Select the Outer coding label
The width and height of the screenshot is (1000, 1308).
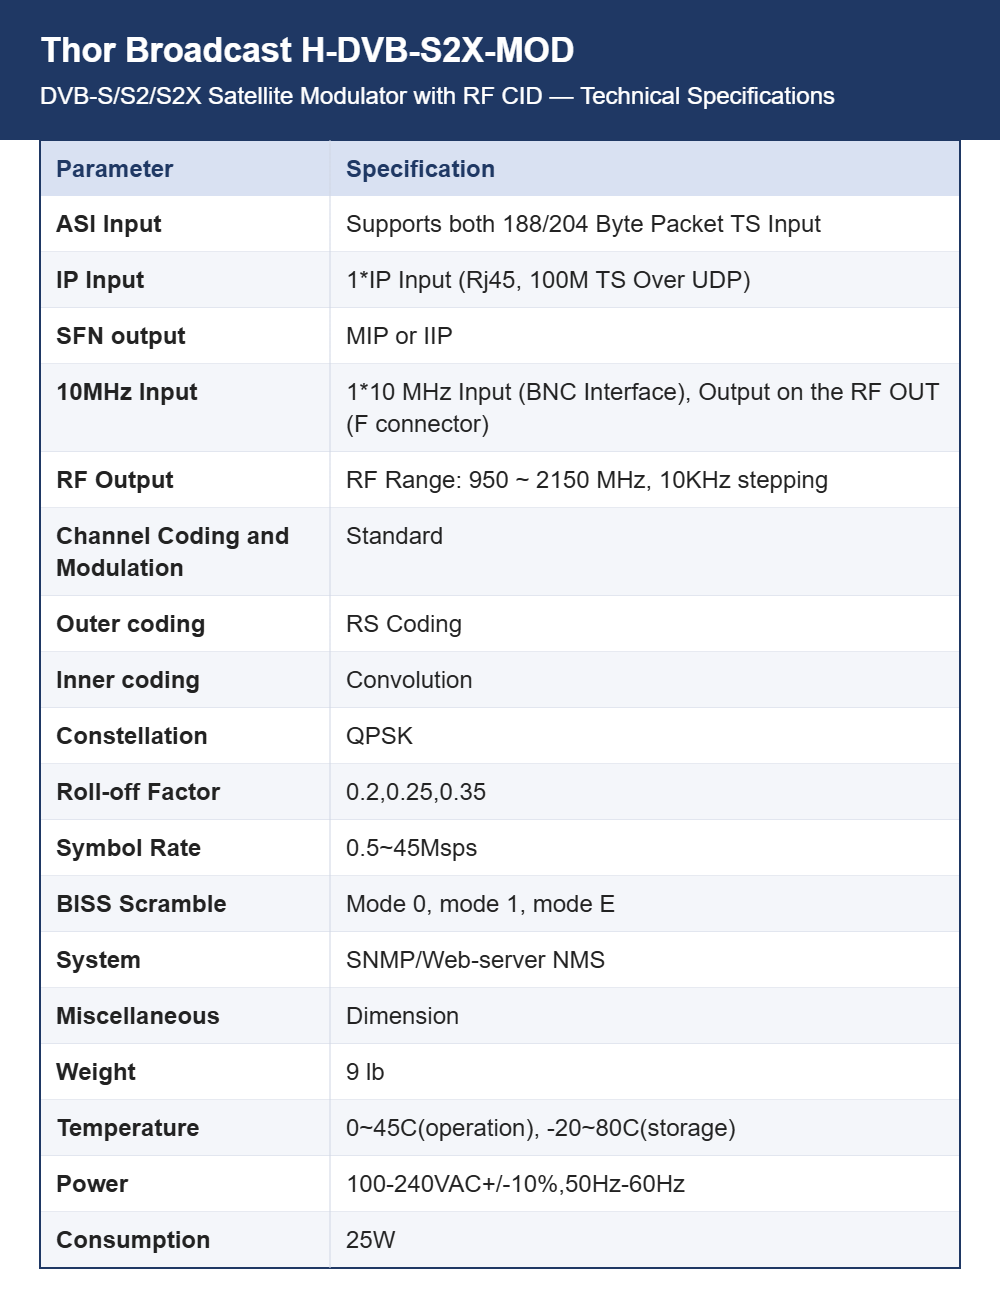pyautogui.click(x=131, y=624)
